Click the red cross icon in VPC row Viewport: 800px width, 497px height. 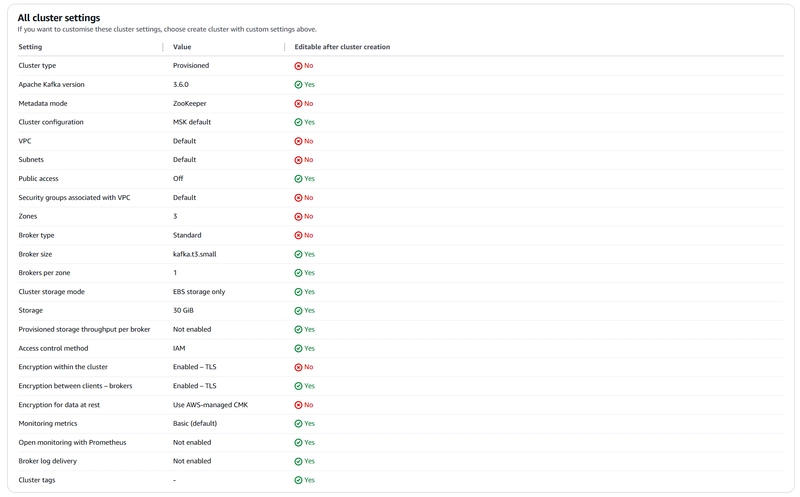(298, 141)
